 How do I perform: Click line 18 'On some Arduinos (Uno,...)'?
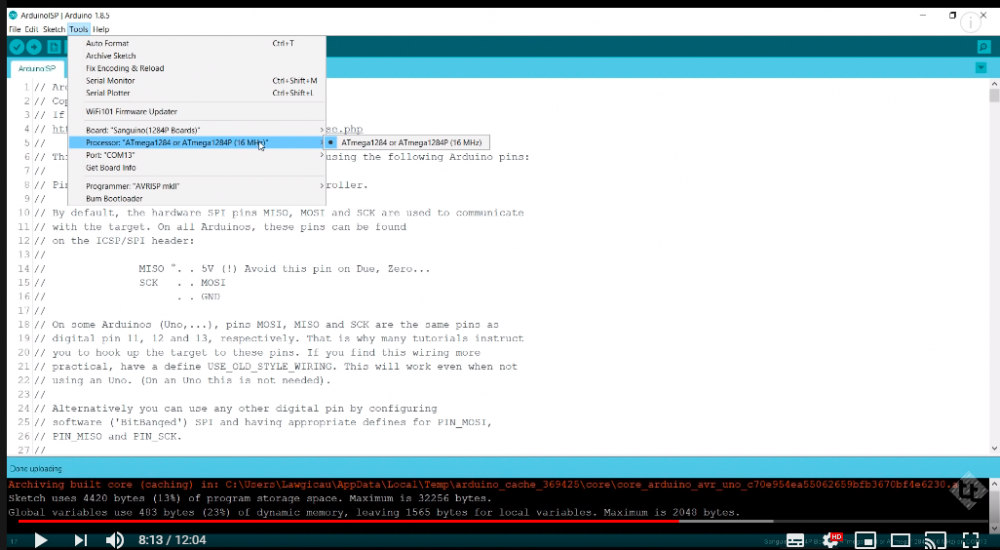tap(266, 325)
